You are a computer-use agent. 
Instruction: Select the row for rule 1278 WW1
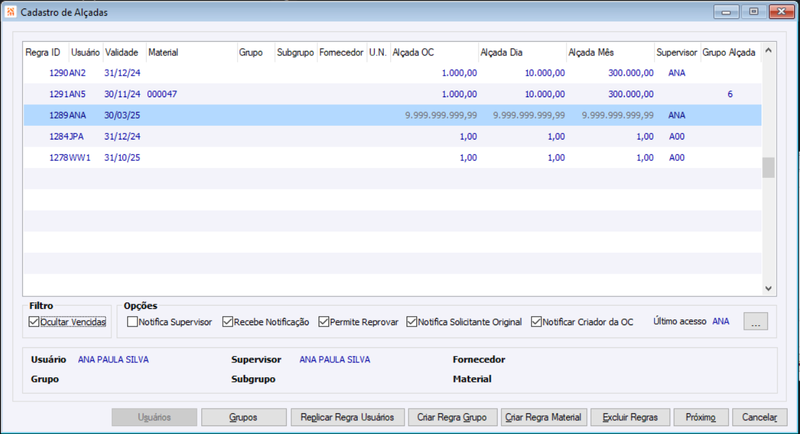point(392,158)
